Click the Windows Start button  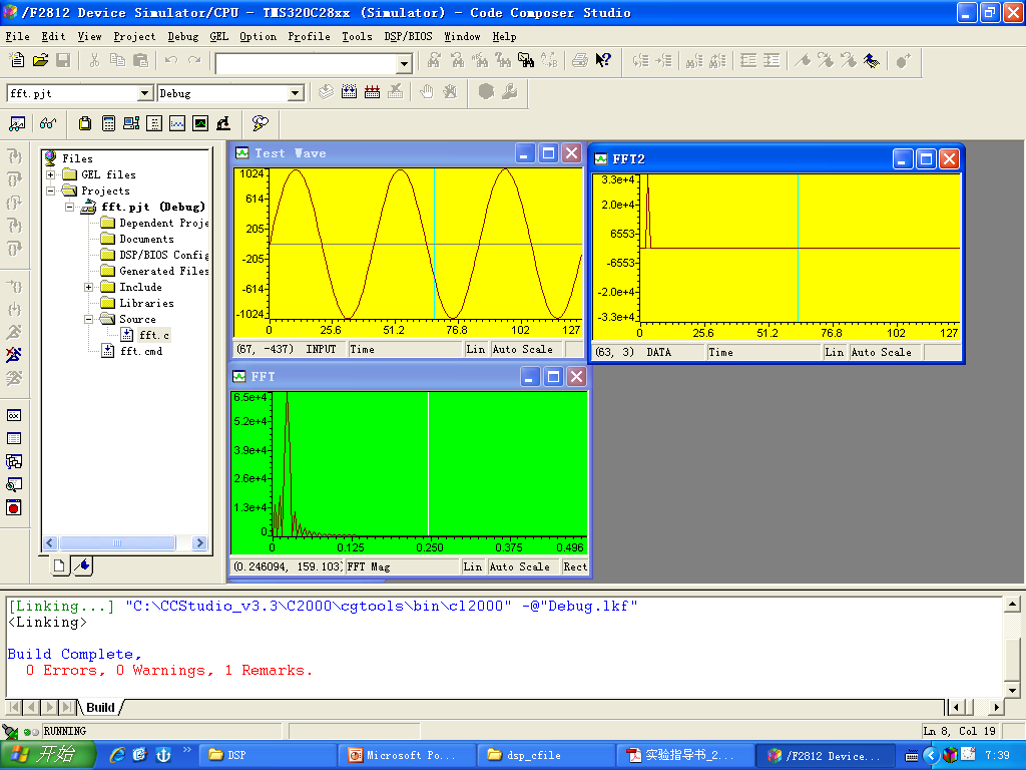coord(47,755)
